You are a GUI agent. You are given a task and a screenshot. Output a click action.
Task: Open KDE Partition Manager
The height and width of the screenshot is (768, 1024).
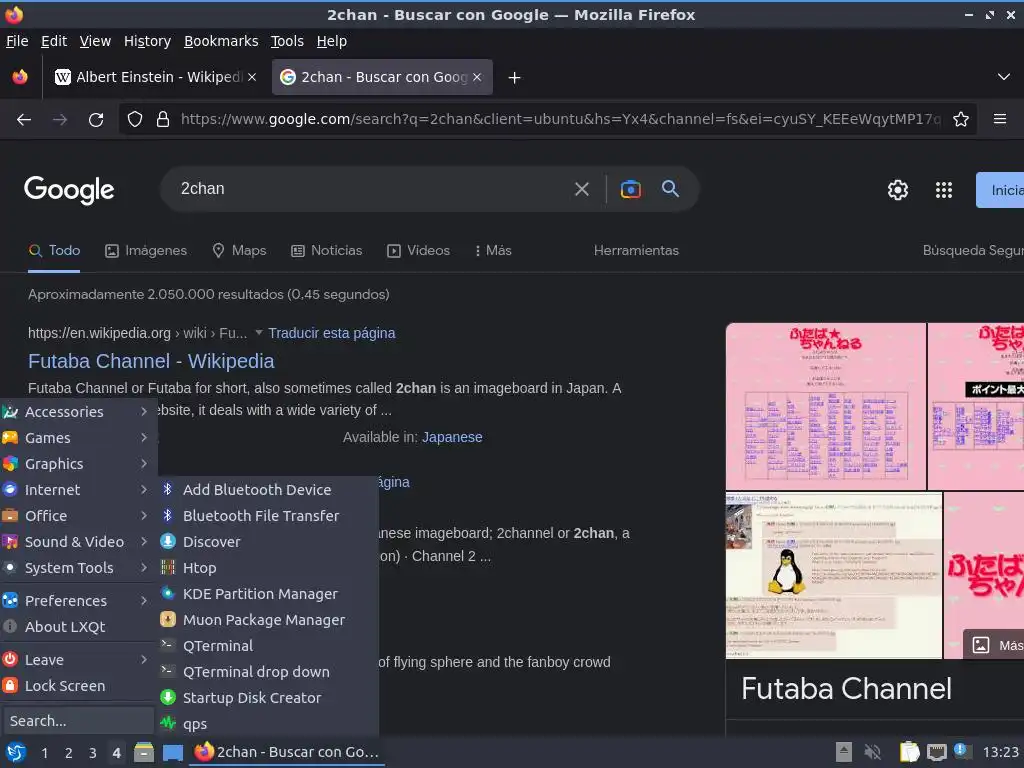pyautogui.click(x=269, y=594)
